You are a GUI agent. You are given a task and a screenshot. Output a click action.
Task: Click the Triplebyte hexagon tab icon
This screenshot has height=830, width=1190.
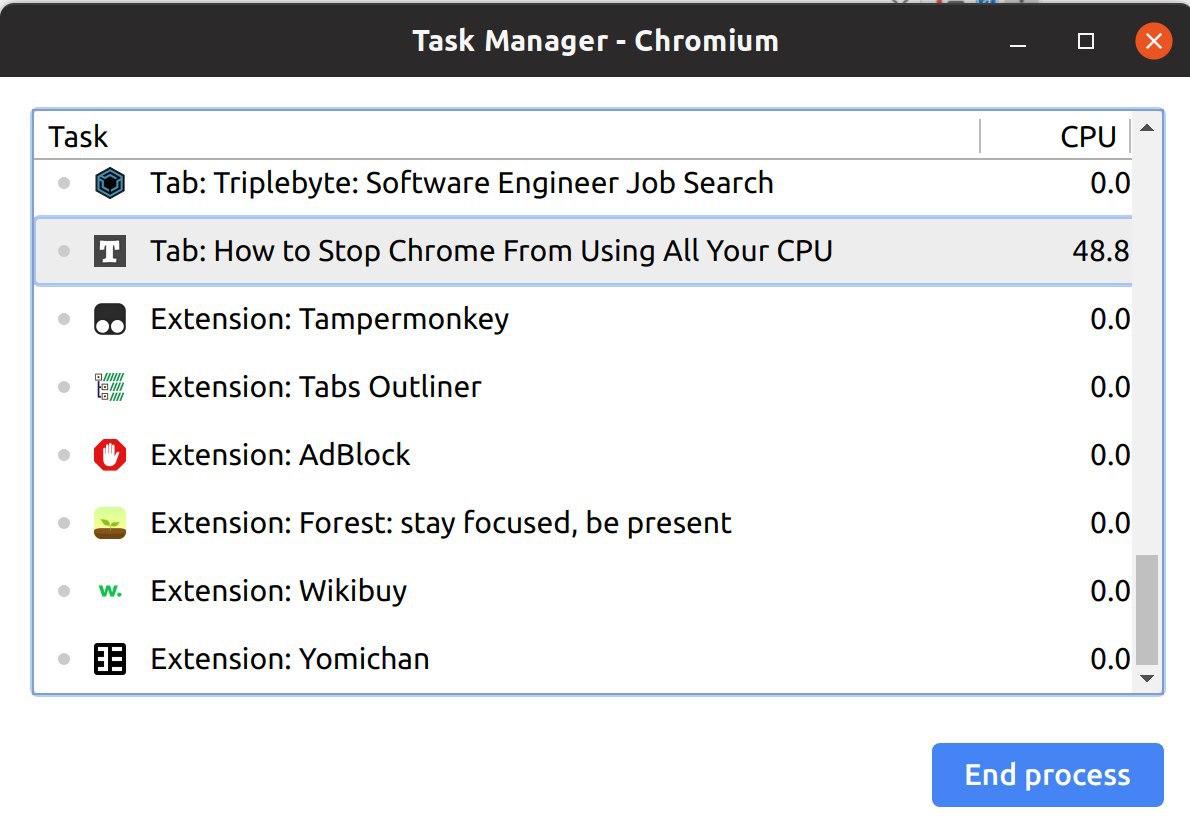[x=110, y=183]
